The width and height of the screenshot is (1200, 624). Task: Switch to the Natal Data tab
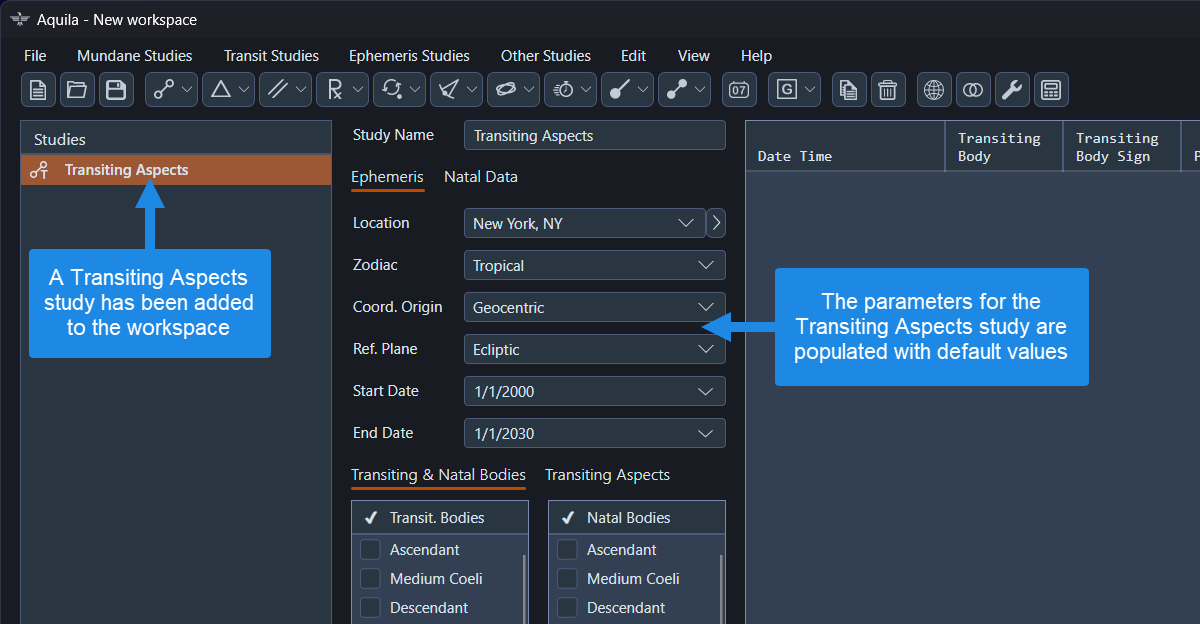[x=481, y=177]
